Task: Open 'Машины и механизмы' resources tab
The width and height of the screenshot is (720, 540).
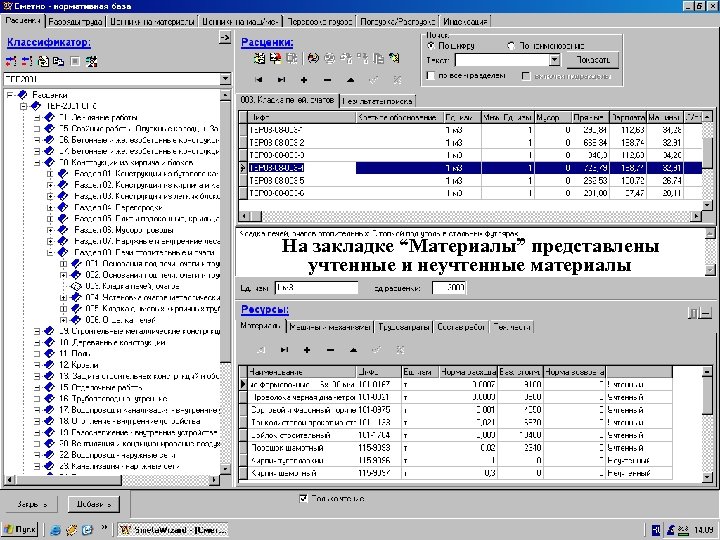Action: point(330,326)
